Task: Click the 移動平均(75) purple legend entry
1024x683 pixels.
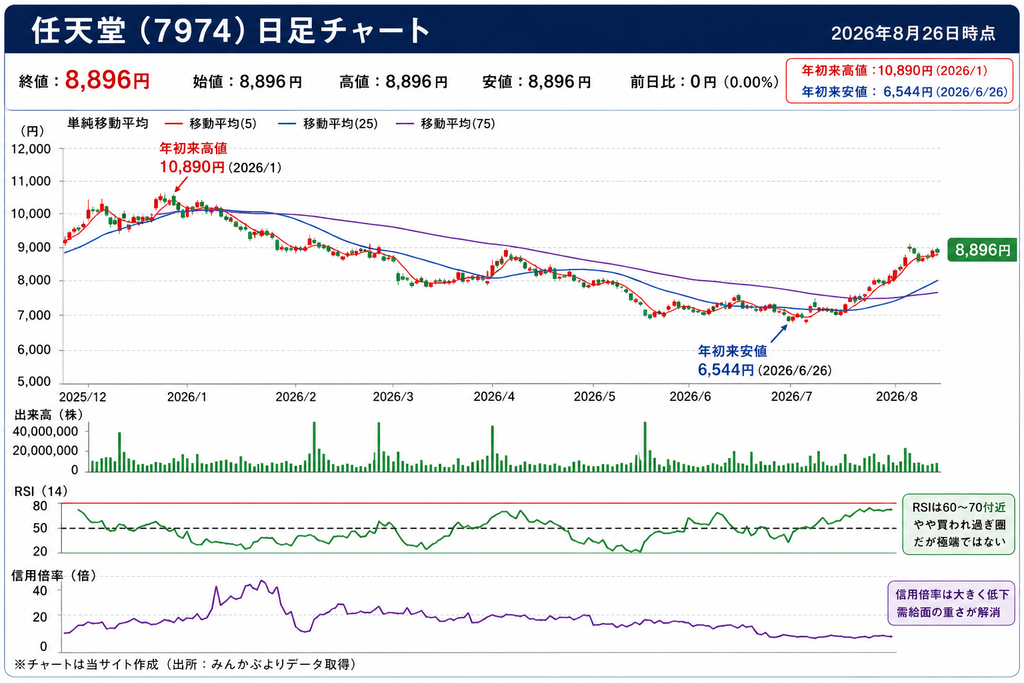Action: (445, 123)
